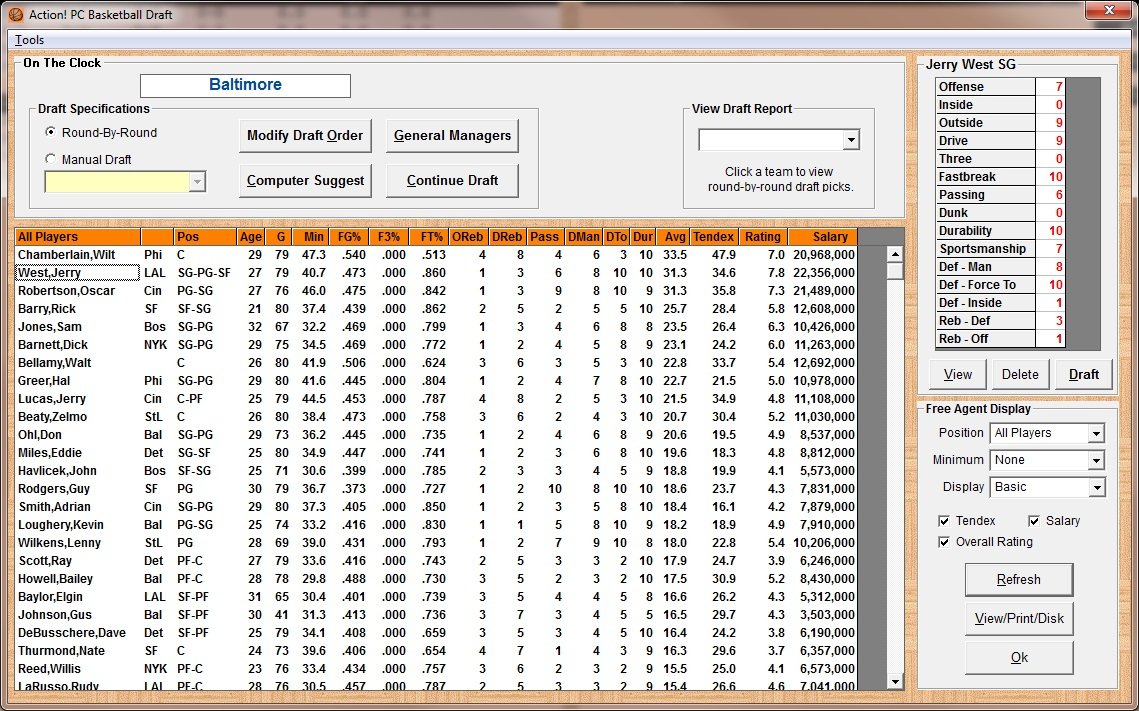Expand the Minimum filter dropdown
The width and height of the screenshot is (1139, 711).
point(1096,461)
